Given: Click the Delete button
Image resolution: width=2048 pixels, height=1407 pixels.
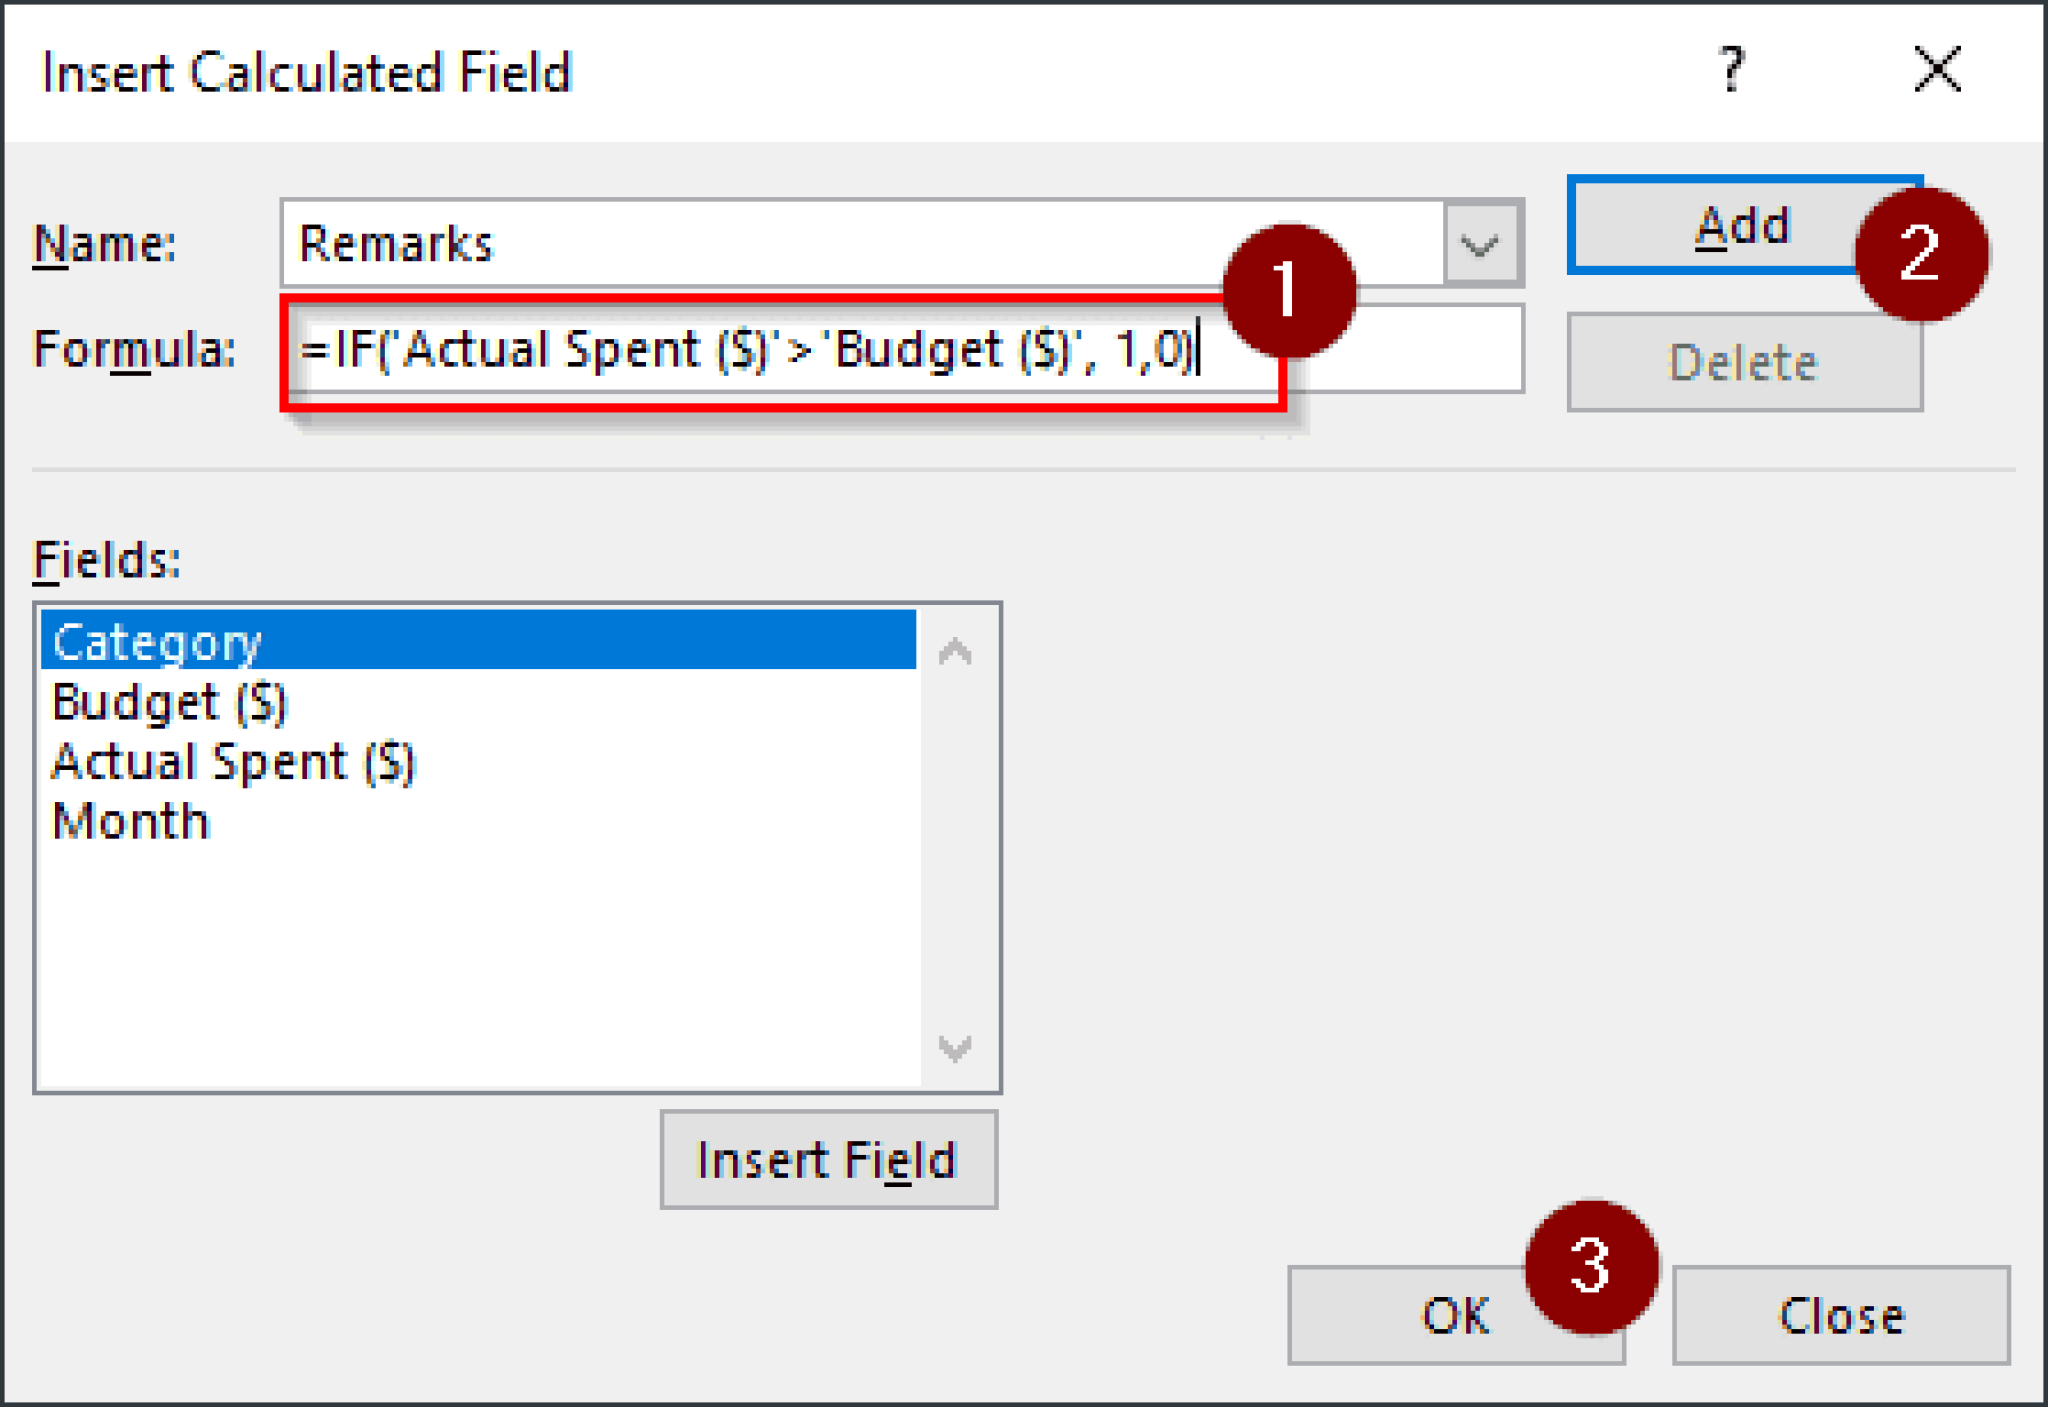Looking at the screenshot, I should pos(1742,362).
